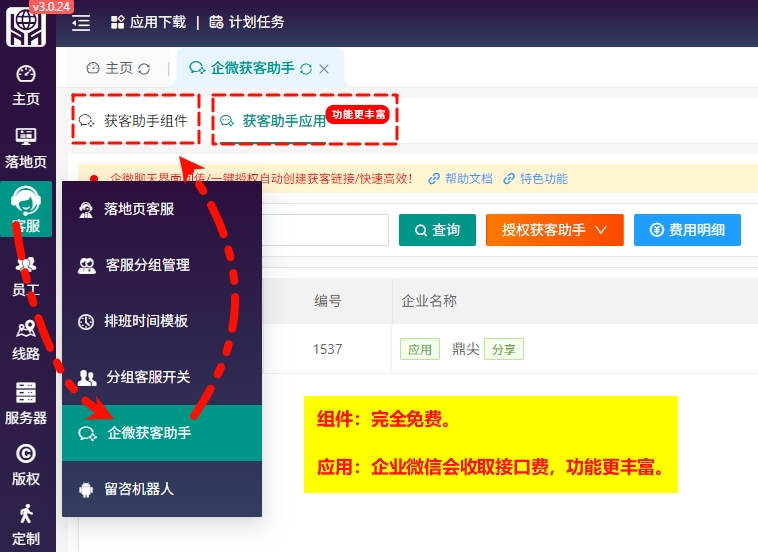The image size is (758, 552).
Task: Click the 服务器 server sidebar icon
Action: coord(26,403)
